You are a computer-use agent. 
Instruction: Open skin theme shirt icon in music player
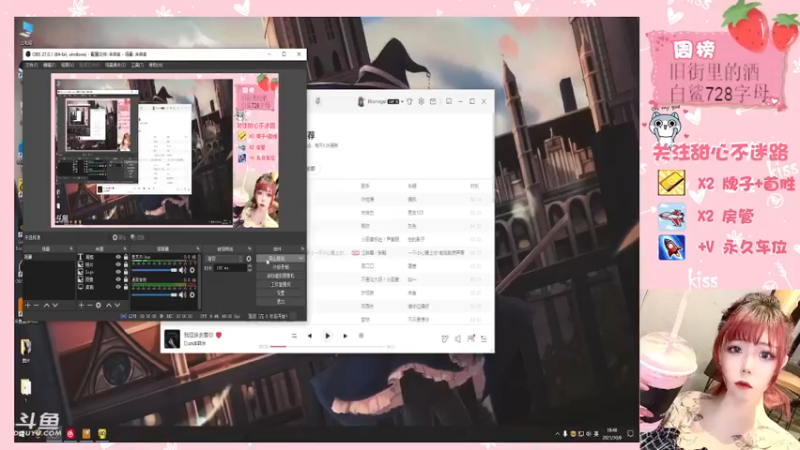409,101
